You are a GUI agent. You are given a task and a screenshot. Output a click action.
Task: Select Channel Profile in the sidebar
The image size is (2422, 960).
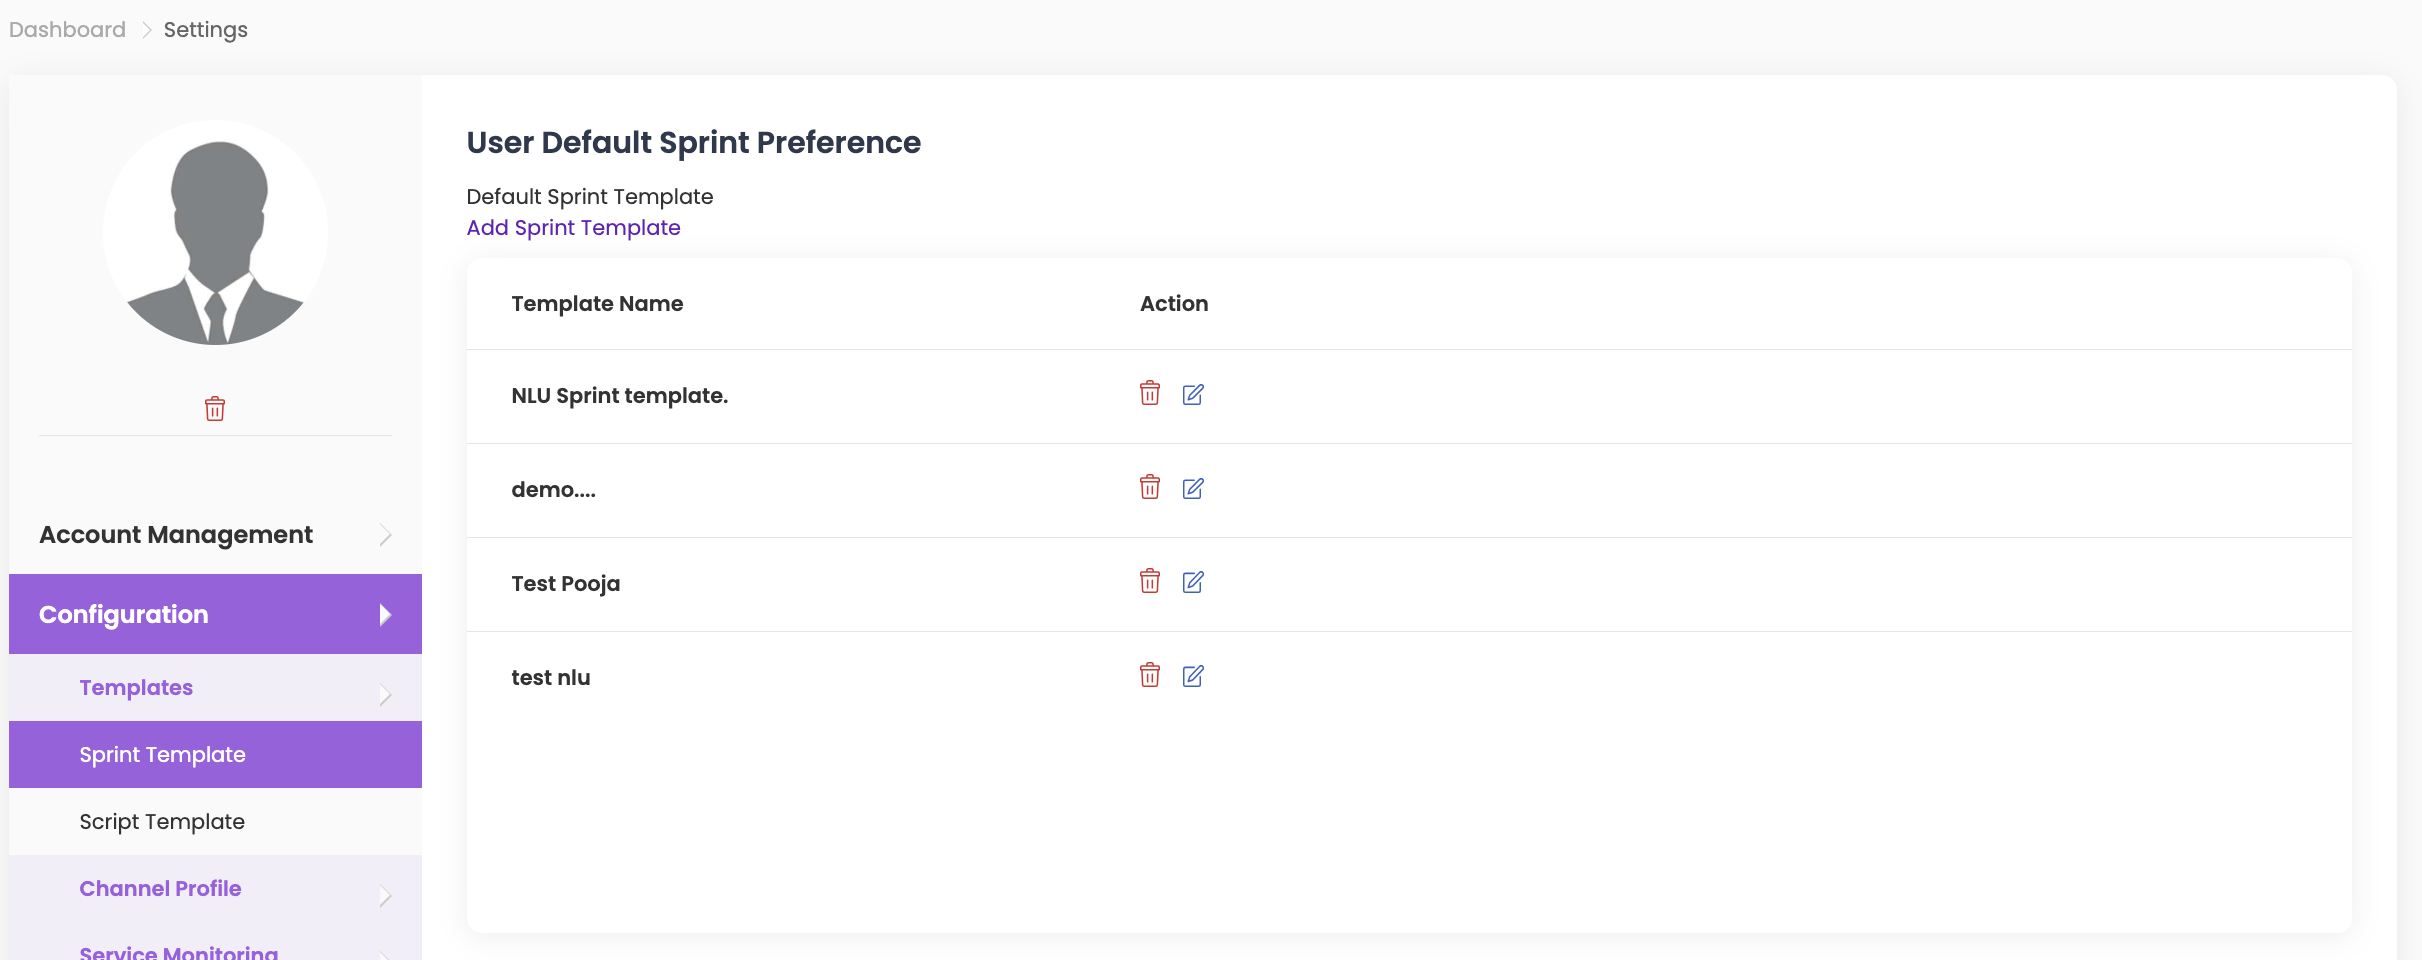pyautogui.click(x=160, y=889)
